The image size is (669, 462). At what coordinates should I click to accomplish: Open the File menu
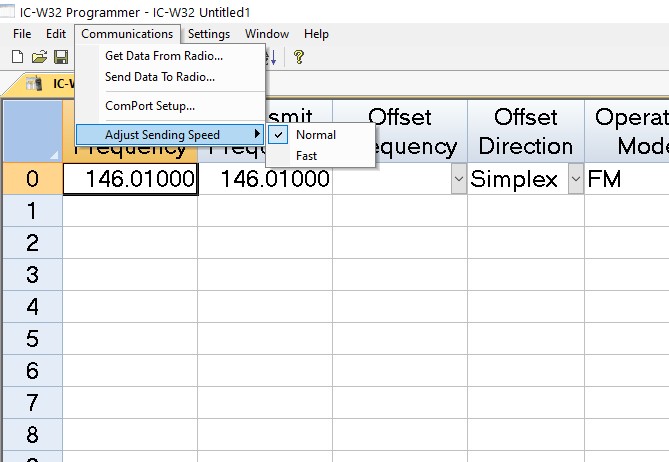point(22,34)
